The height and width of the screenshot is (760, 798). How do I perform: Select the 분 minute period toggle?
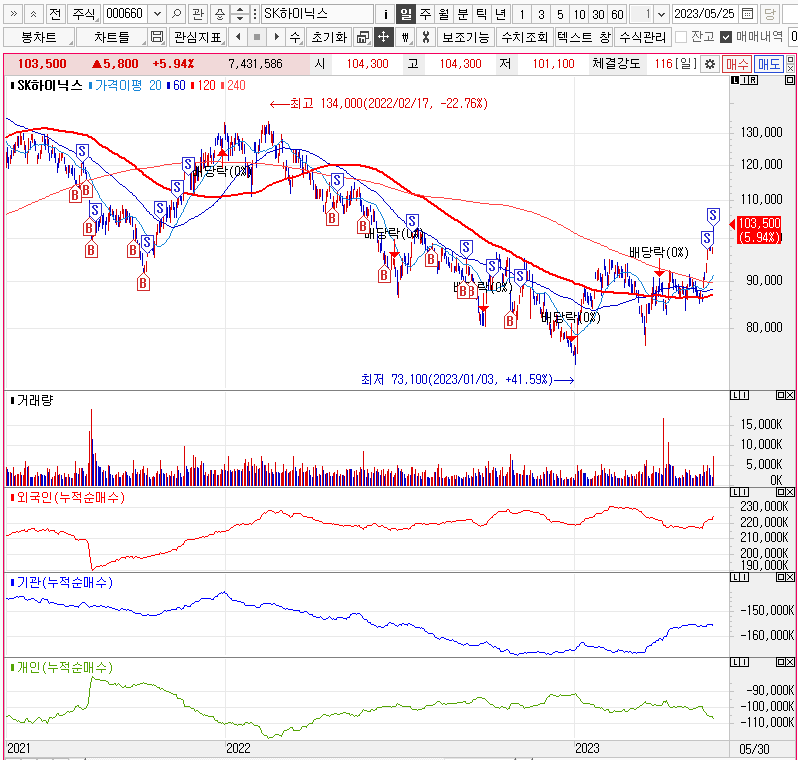tap(463, 14)
